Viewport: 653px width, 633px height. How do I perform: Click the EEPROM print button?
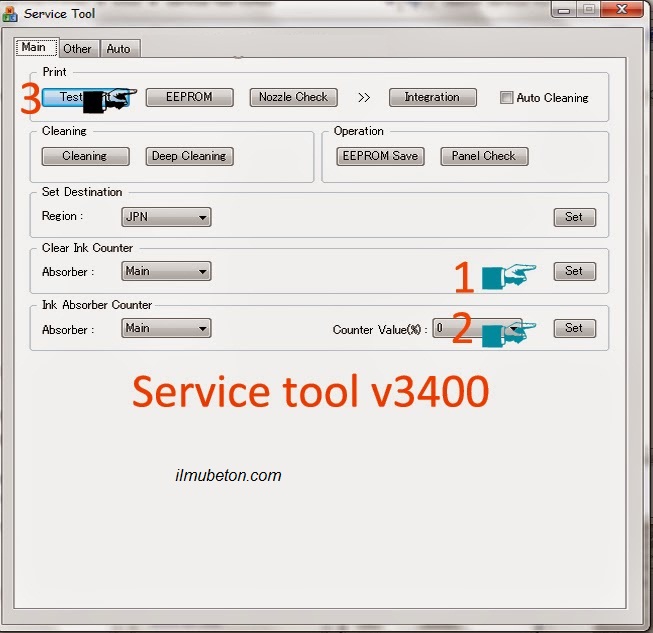coord(189,97)
